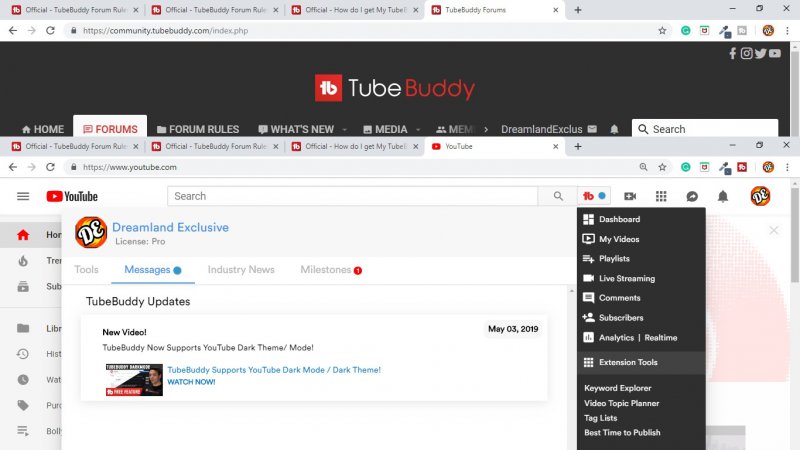Open the Dreamland Exclusive channel link
Viewport: 800px width, 450px height.
click(x=170, y=227)
